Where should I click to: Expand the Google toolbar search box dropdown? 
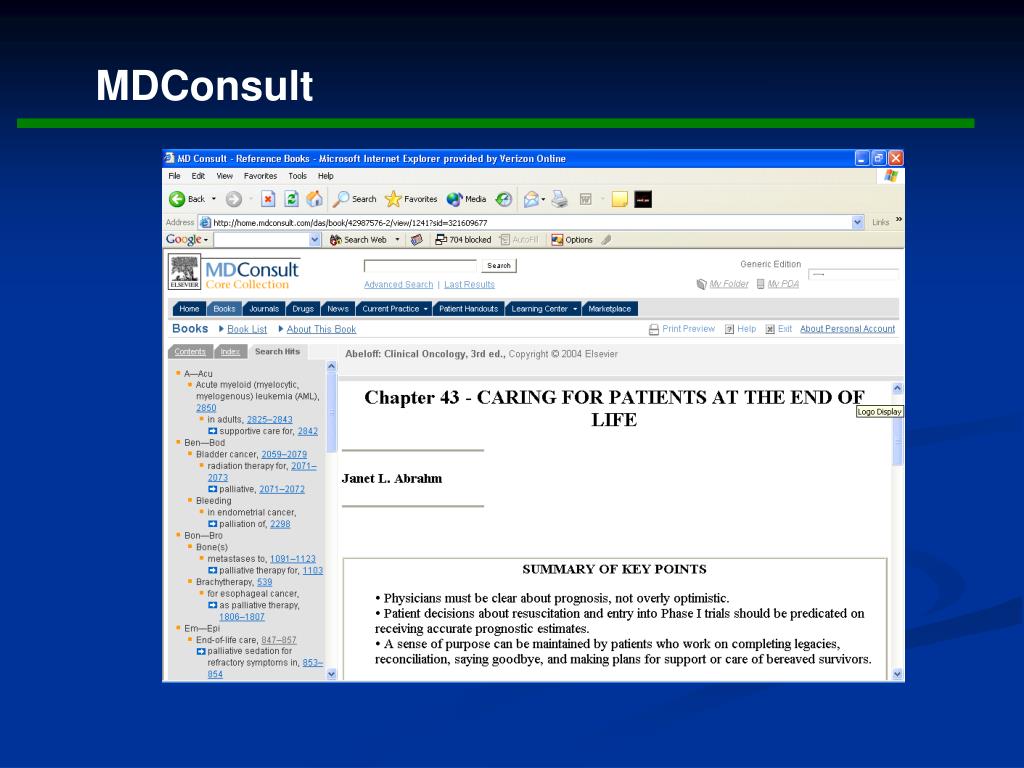(x=315, y=240)
